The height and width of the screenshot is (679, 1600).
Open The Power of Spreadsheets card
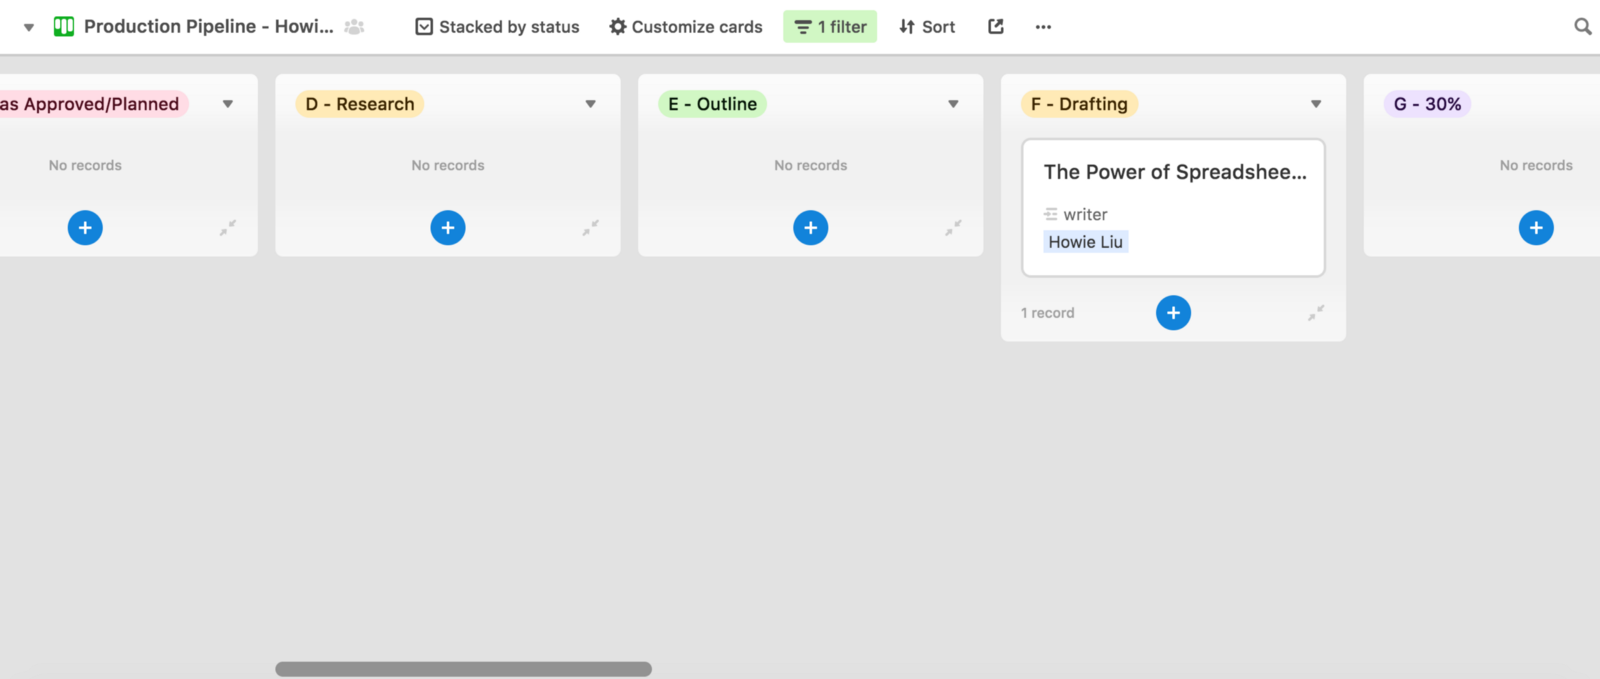pyautogui.click(x=1174, y=208)
